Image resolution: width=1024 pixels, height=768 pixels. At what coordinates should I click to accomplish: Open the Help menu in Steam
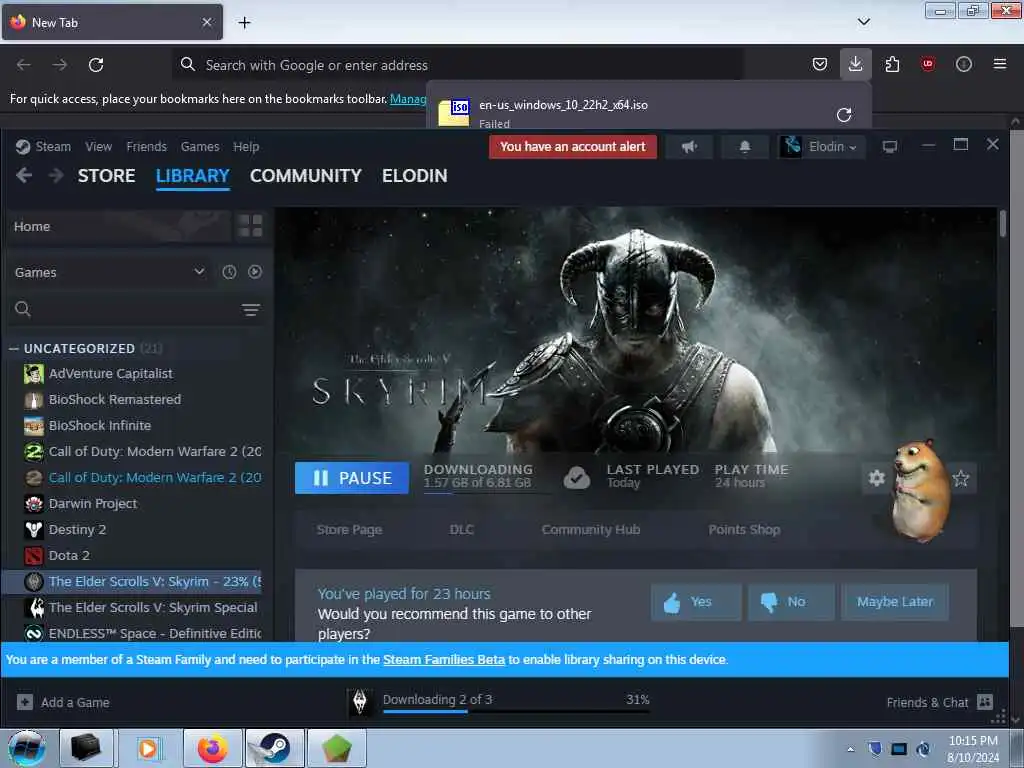point(246,146)
